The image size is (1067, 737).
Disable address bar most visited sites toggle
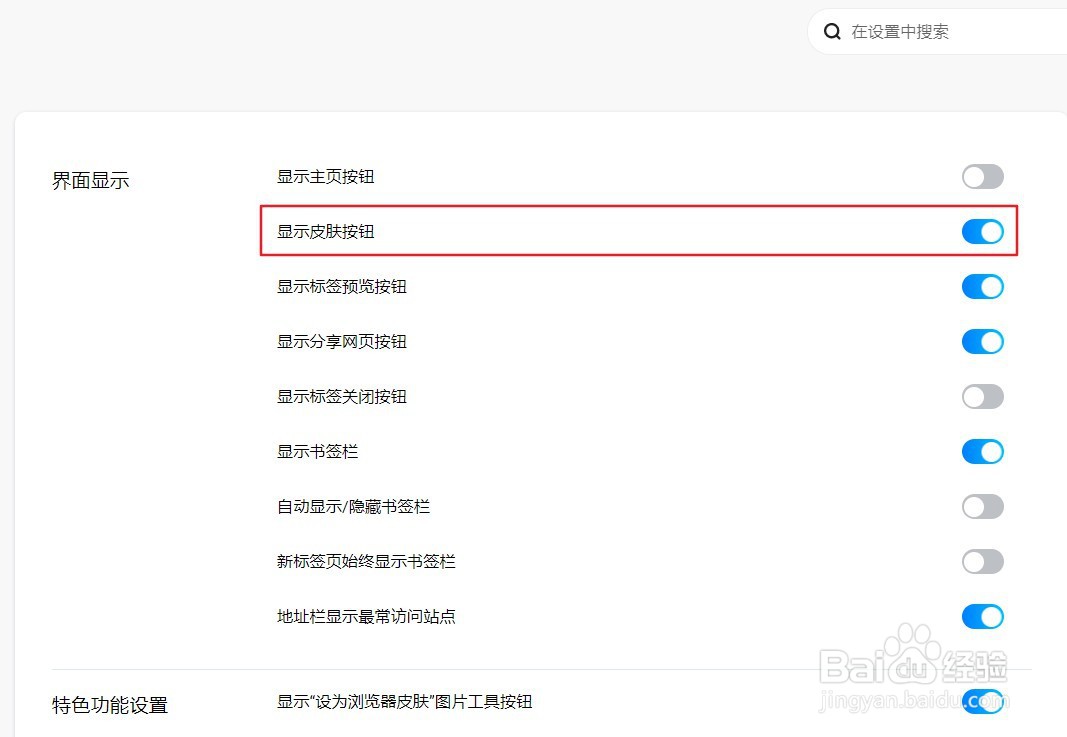[x=982, y=617]
